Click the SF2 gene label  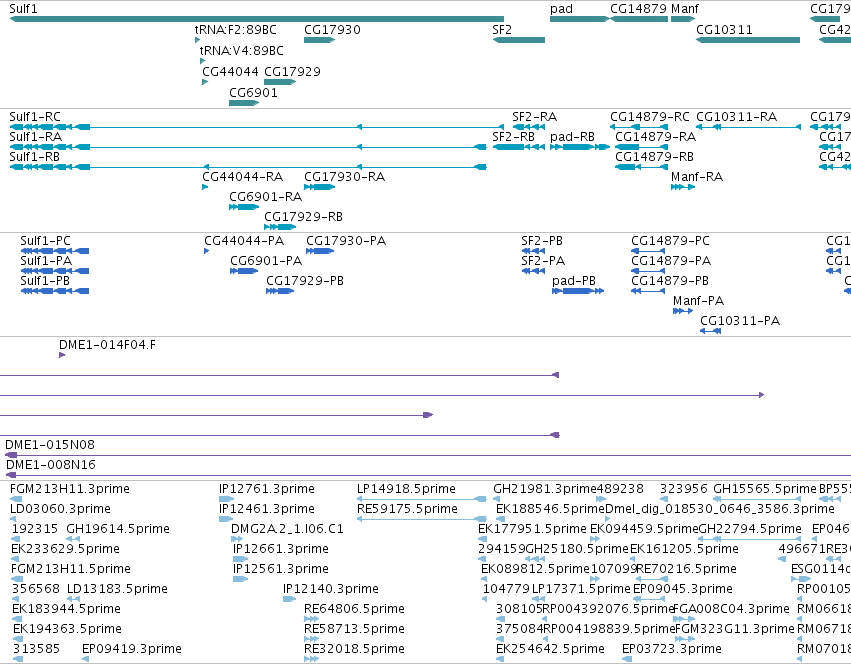(502, 29)
